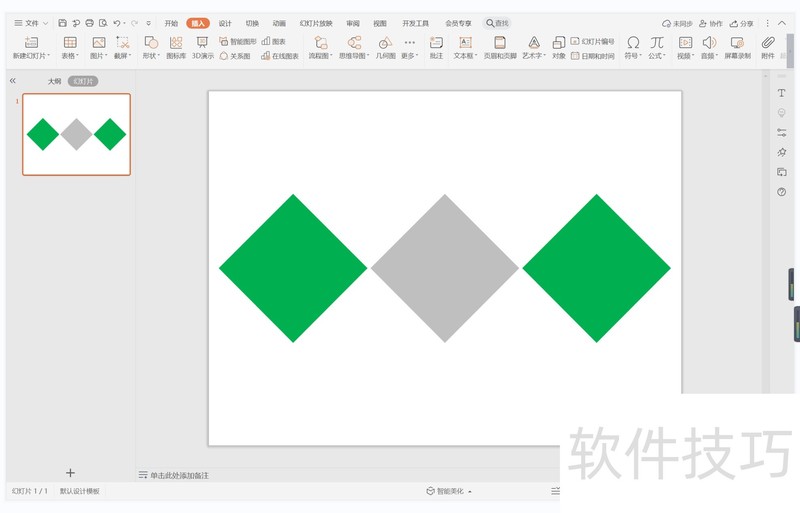This screenshot has width=800, height=513.
Task: Select the gray diamond shape on slide
Action: coord(445,268)
